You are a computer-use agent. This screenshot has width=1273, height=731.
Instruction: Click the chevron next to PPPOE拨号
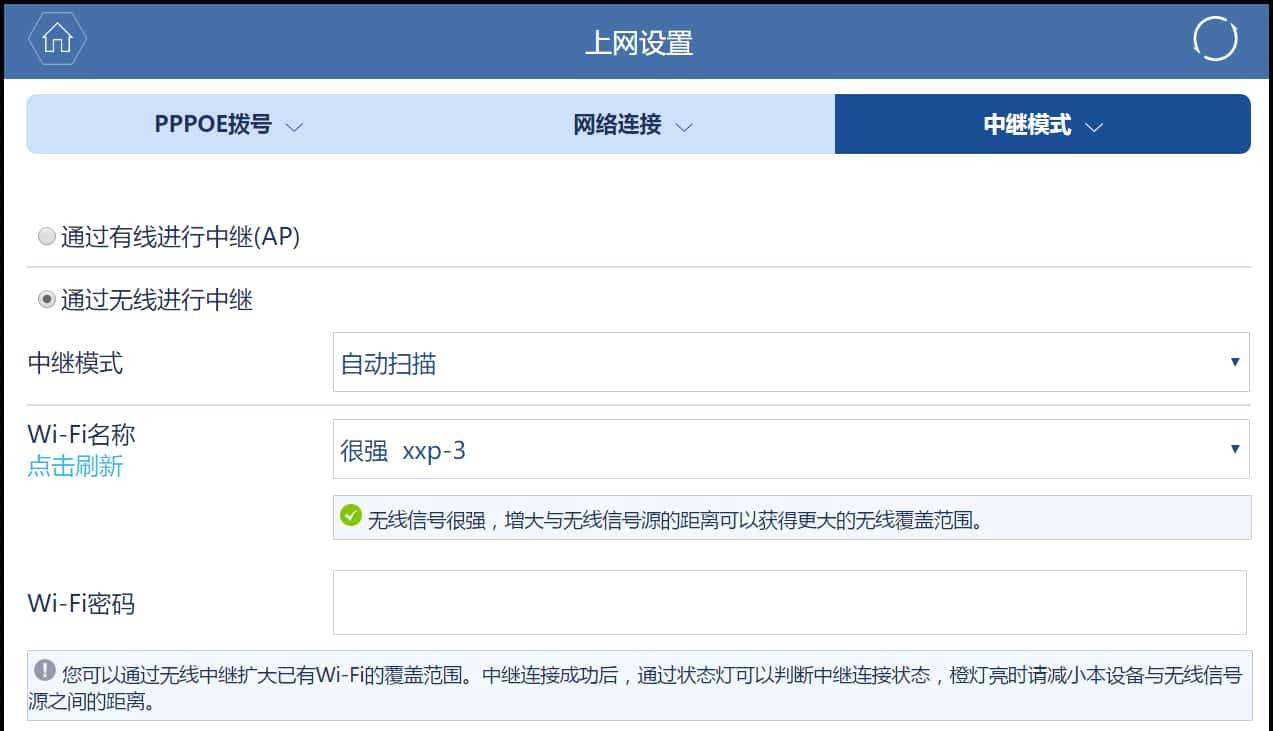click(293, 127)
